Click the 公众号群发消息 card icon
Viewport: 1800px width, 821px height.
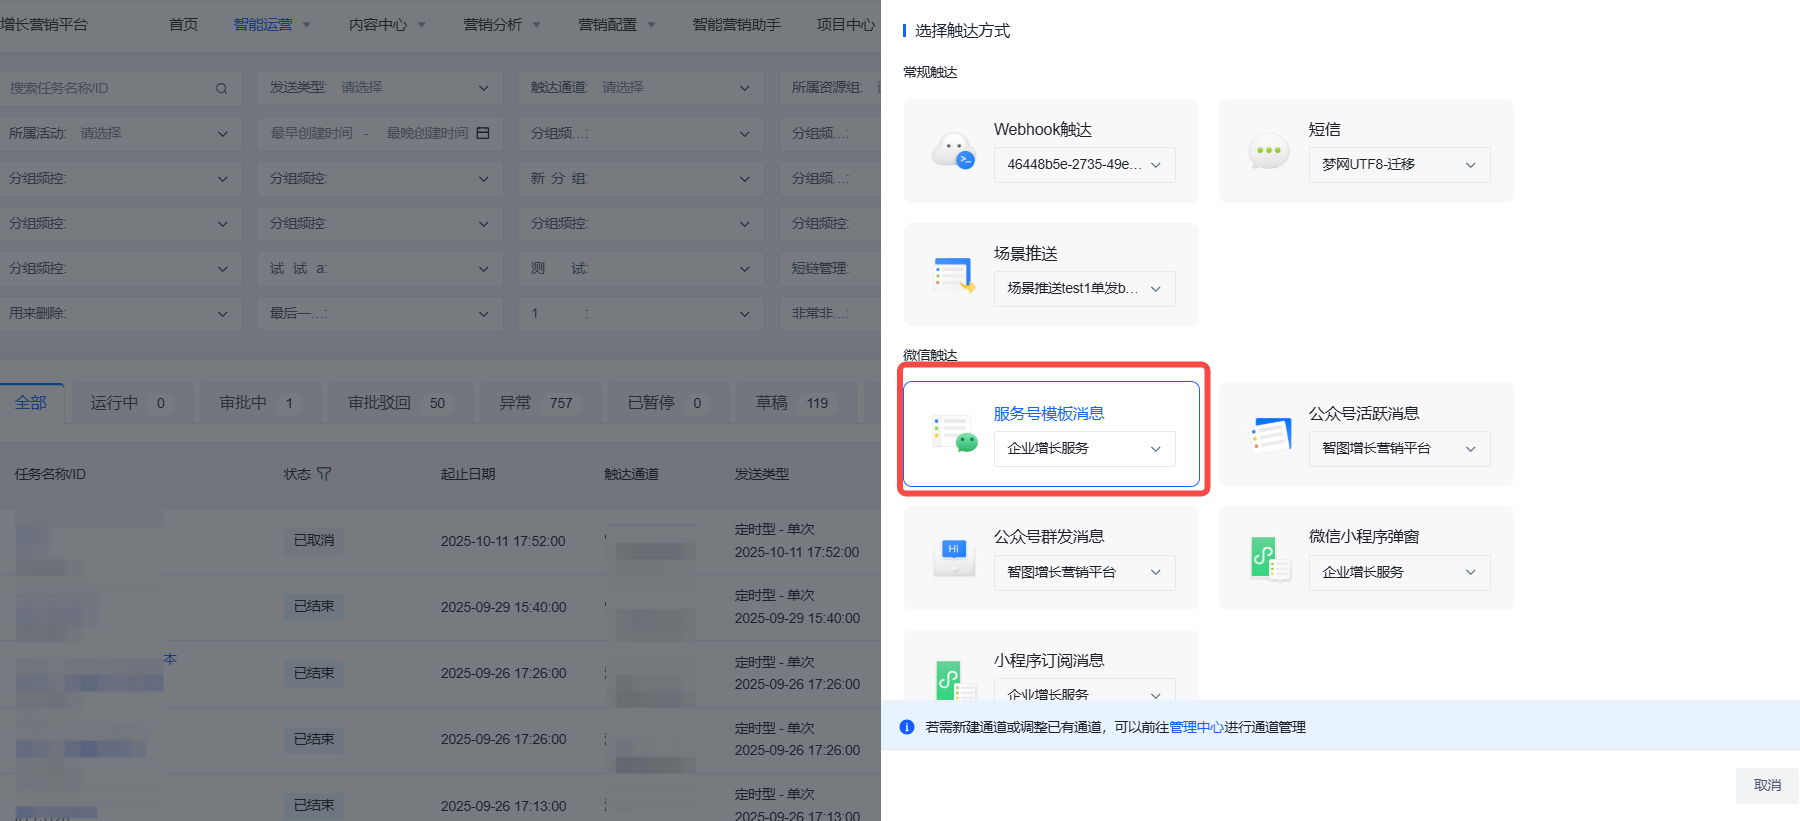[x=953, y=558]
